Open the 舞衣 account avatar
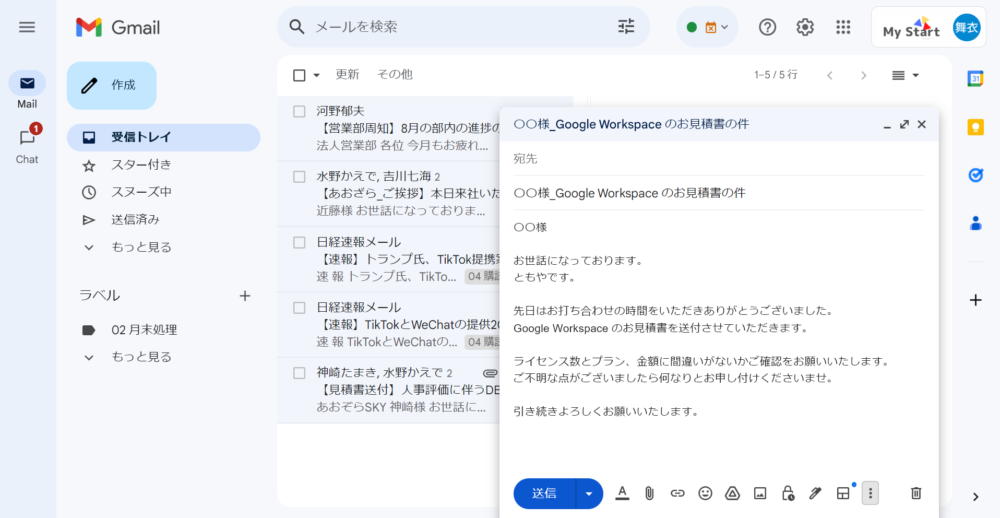The width and height of the screenshot is (1000, 518). tap(966, 27)
